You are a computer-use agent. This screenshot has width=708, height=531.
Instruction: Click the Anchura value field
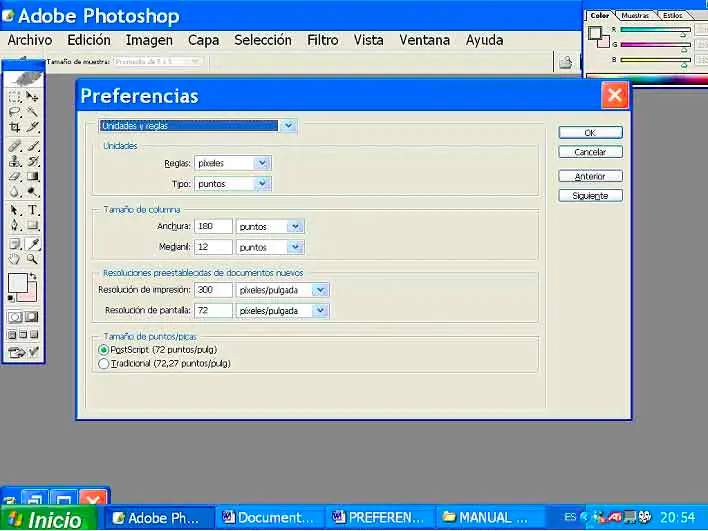(x=213, y=226)
